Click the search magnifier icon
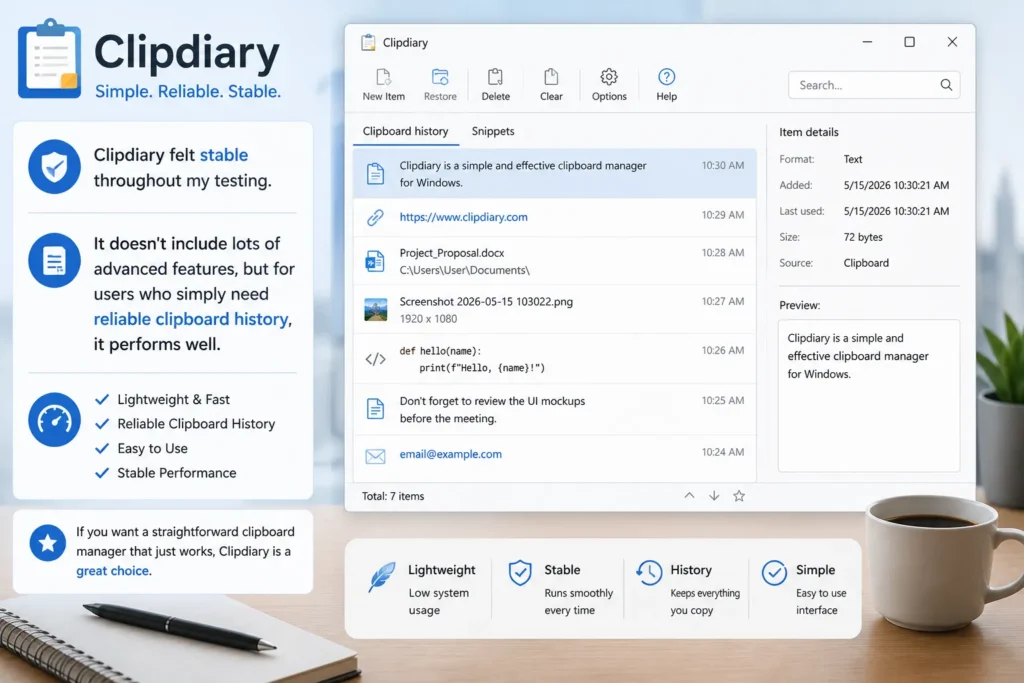This screenshot has width=1024, height=683. point(946,85)
